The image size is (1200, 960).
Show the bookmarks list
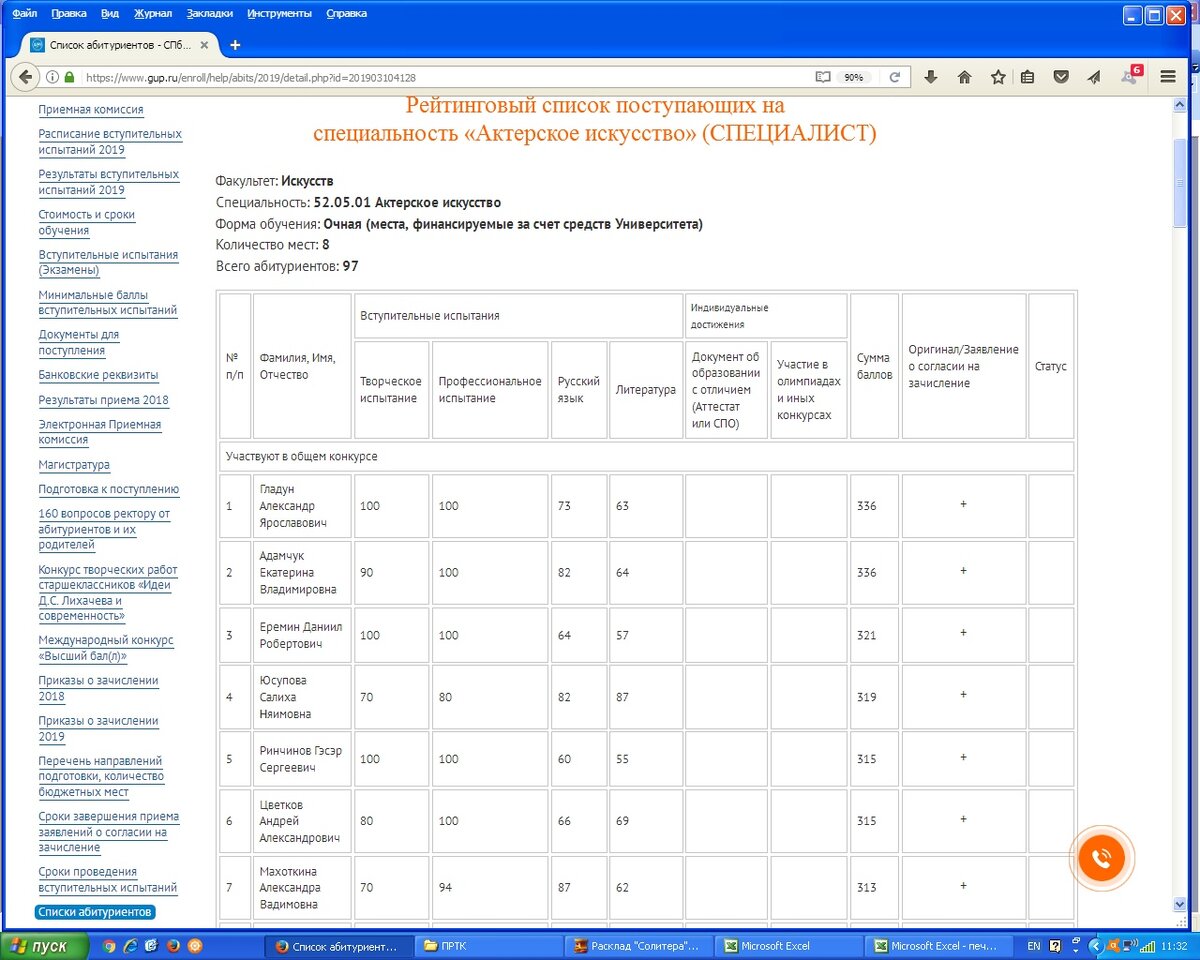point(1028,77)
